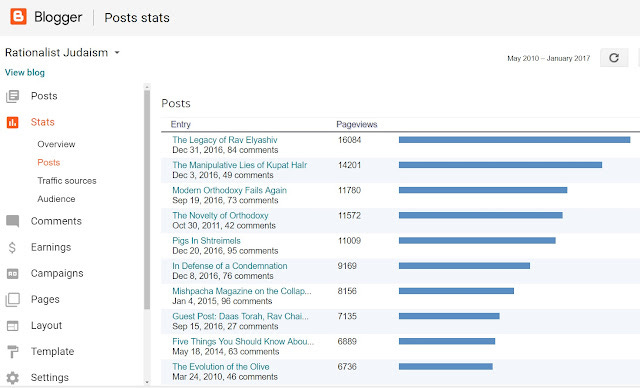The image size is (640, 388).
Task: Click pageview count 16084
Action: tap(349, 140)
